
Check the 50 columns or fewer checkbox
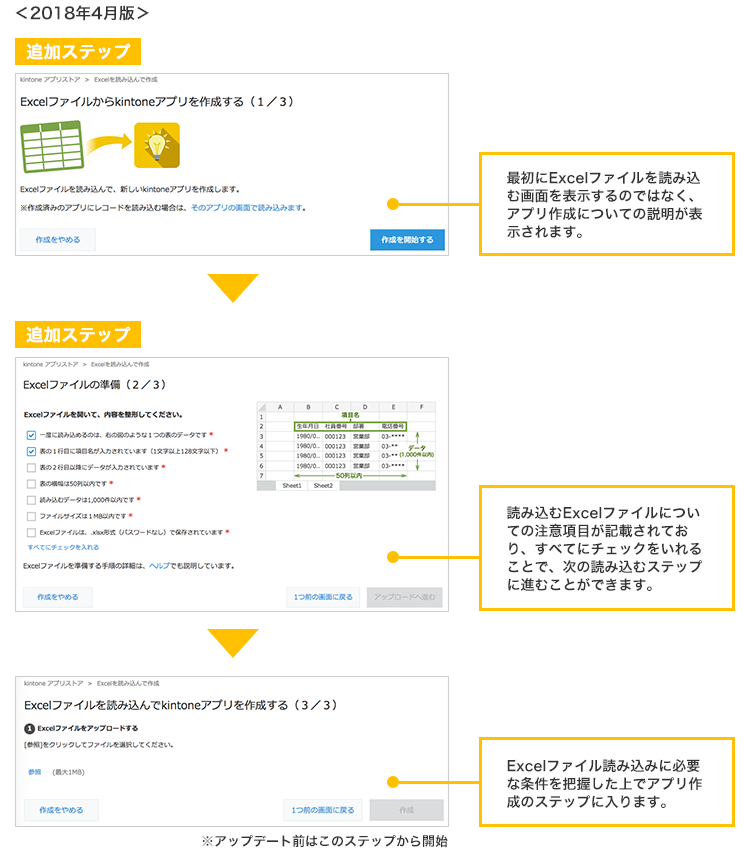(31, 483)
